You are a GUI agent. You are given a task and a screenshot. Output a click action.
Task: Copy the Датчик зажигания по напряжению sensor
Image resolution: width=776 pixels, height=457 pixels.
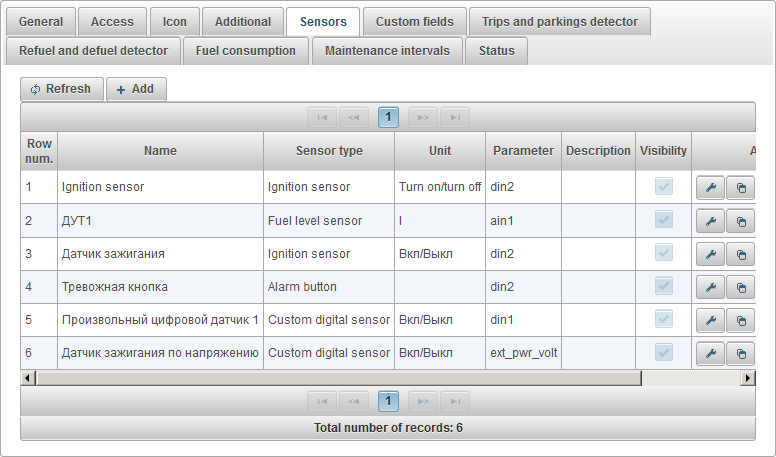tap(740, 354)
